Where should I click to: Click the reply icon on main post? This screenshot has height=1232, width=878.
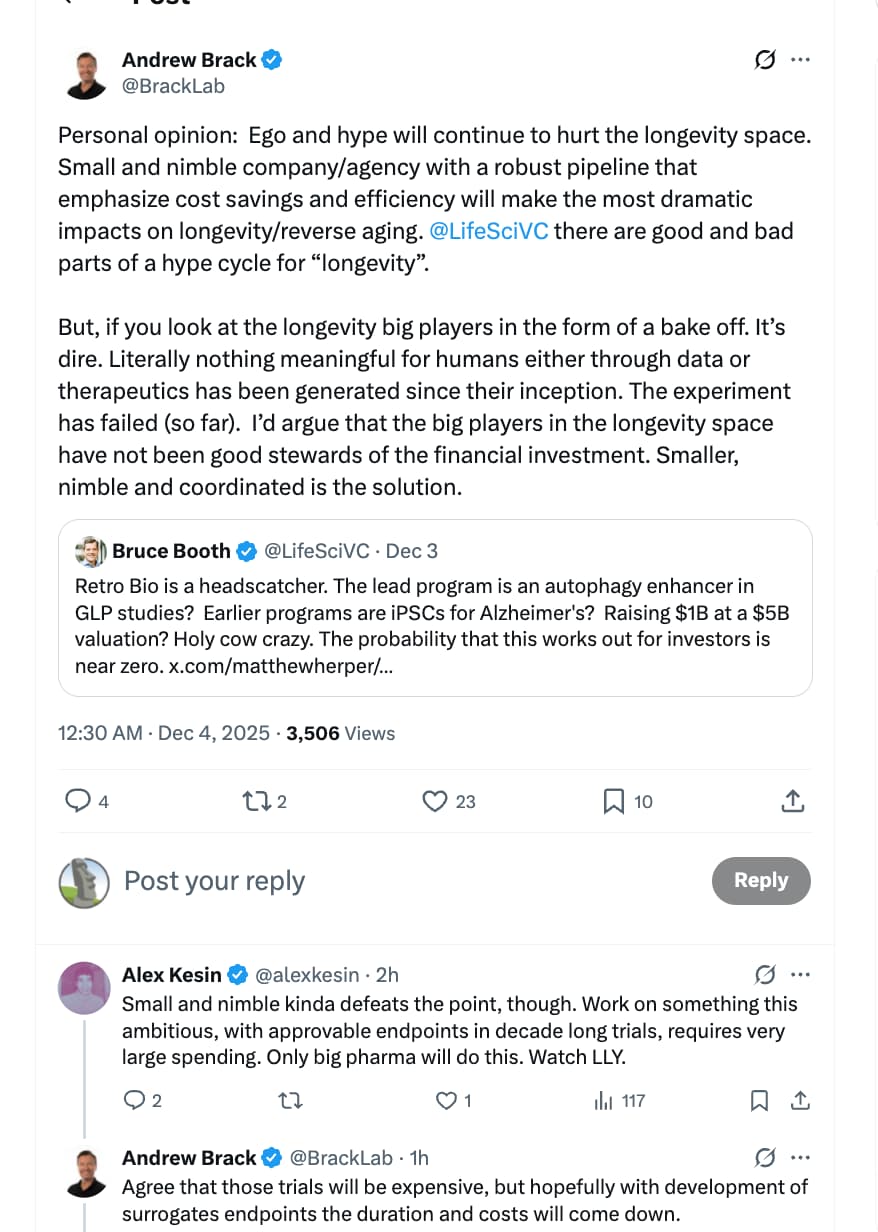[78, 801]
